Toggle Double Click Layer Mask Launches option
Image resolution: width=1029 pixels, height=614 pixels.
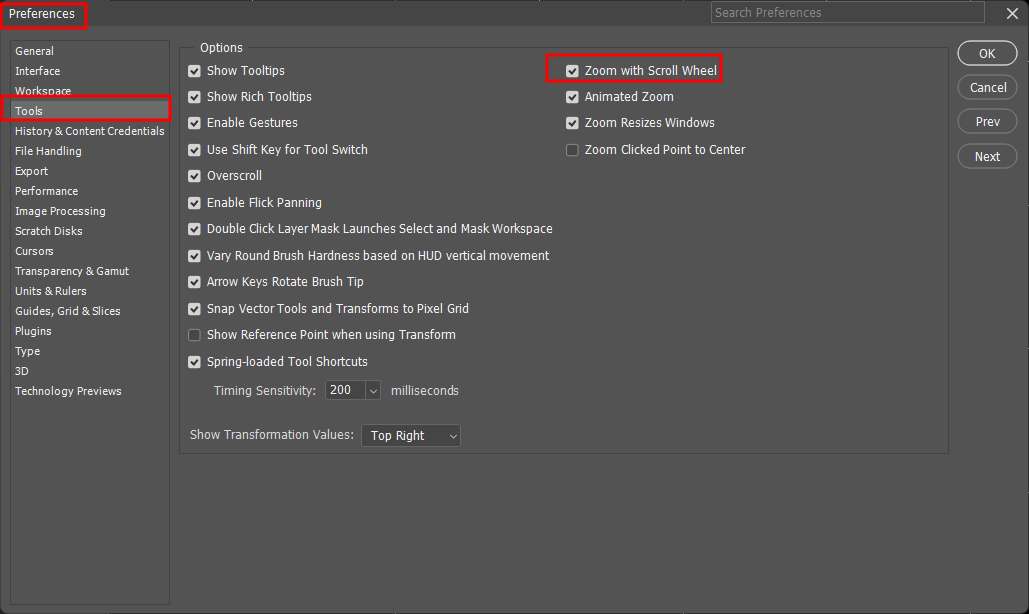coord(194,230)
